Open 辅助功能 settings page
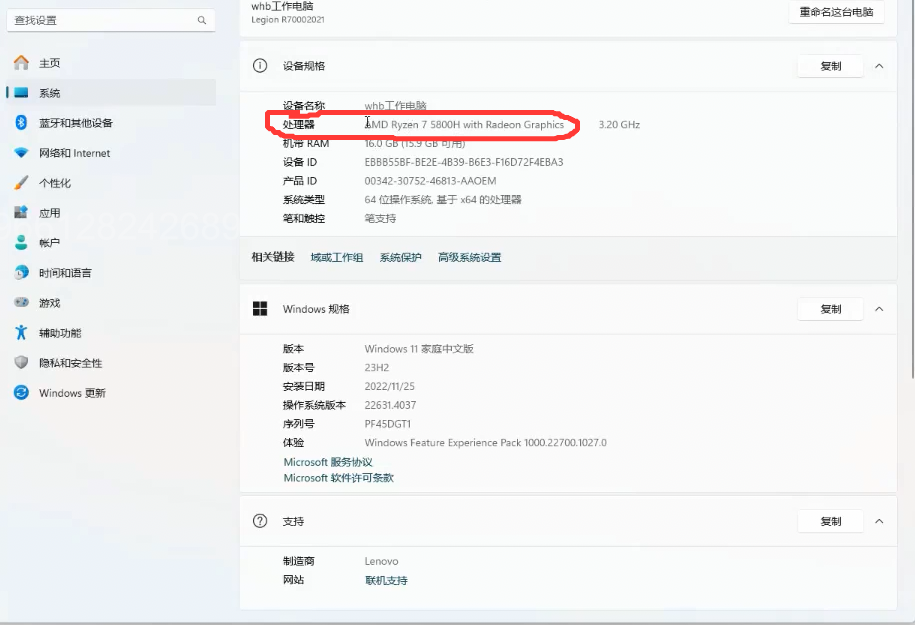The image size is (915, 625). pos(111,333)
